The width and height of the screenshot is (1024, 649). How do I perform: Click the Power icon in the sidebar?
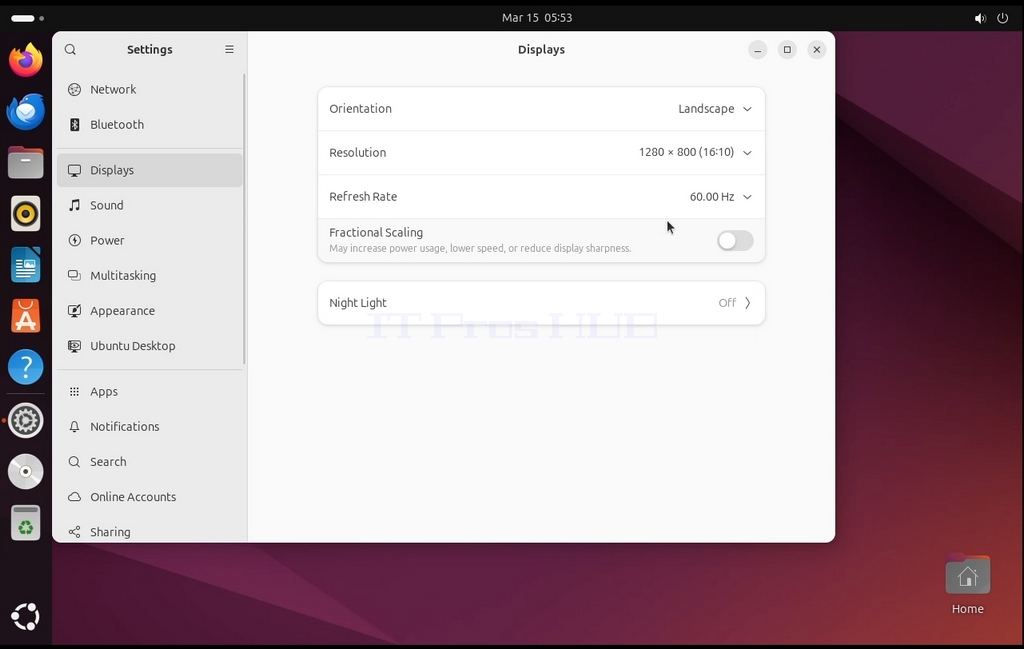point(74,240)
